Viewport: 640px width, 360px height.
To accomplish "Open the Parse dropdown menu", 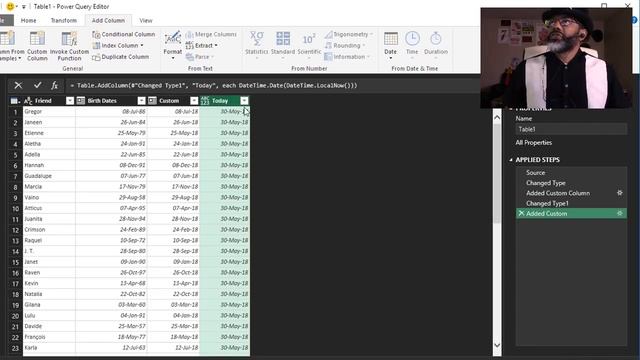I will coord(200,57).
